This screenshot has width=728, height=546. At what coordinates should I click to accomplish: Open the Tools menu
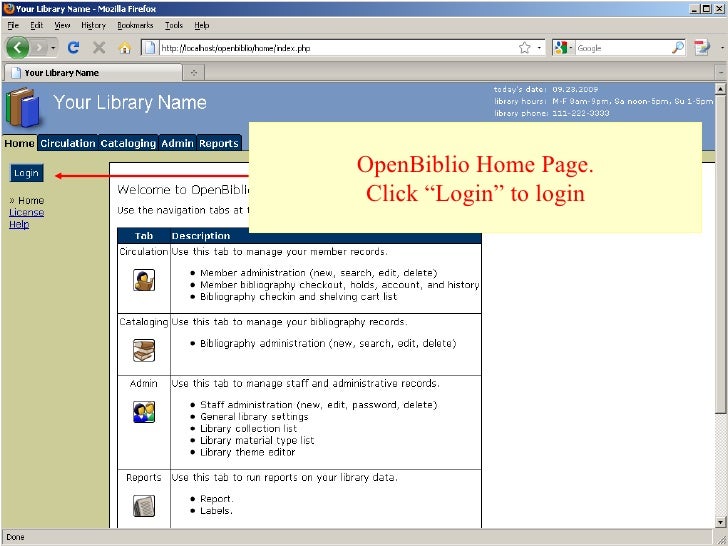[174, 26]
